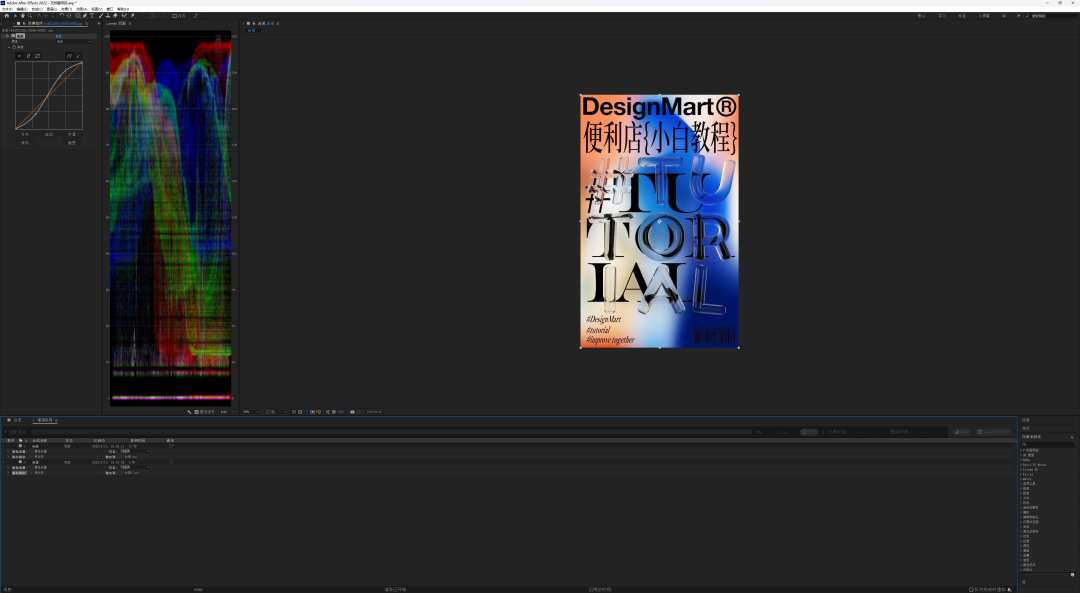1080x593 pixels.
Task: Select the Hand tool
Action: [23, 16]
